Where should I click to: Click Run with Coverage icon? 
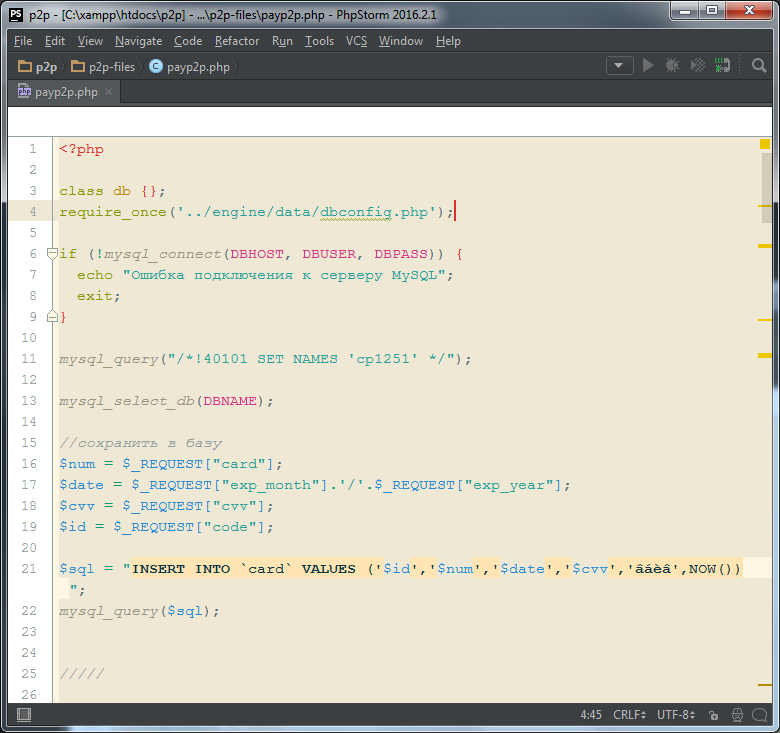pyautogui.click(x=697, y=65)
